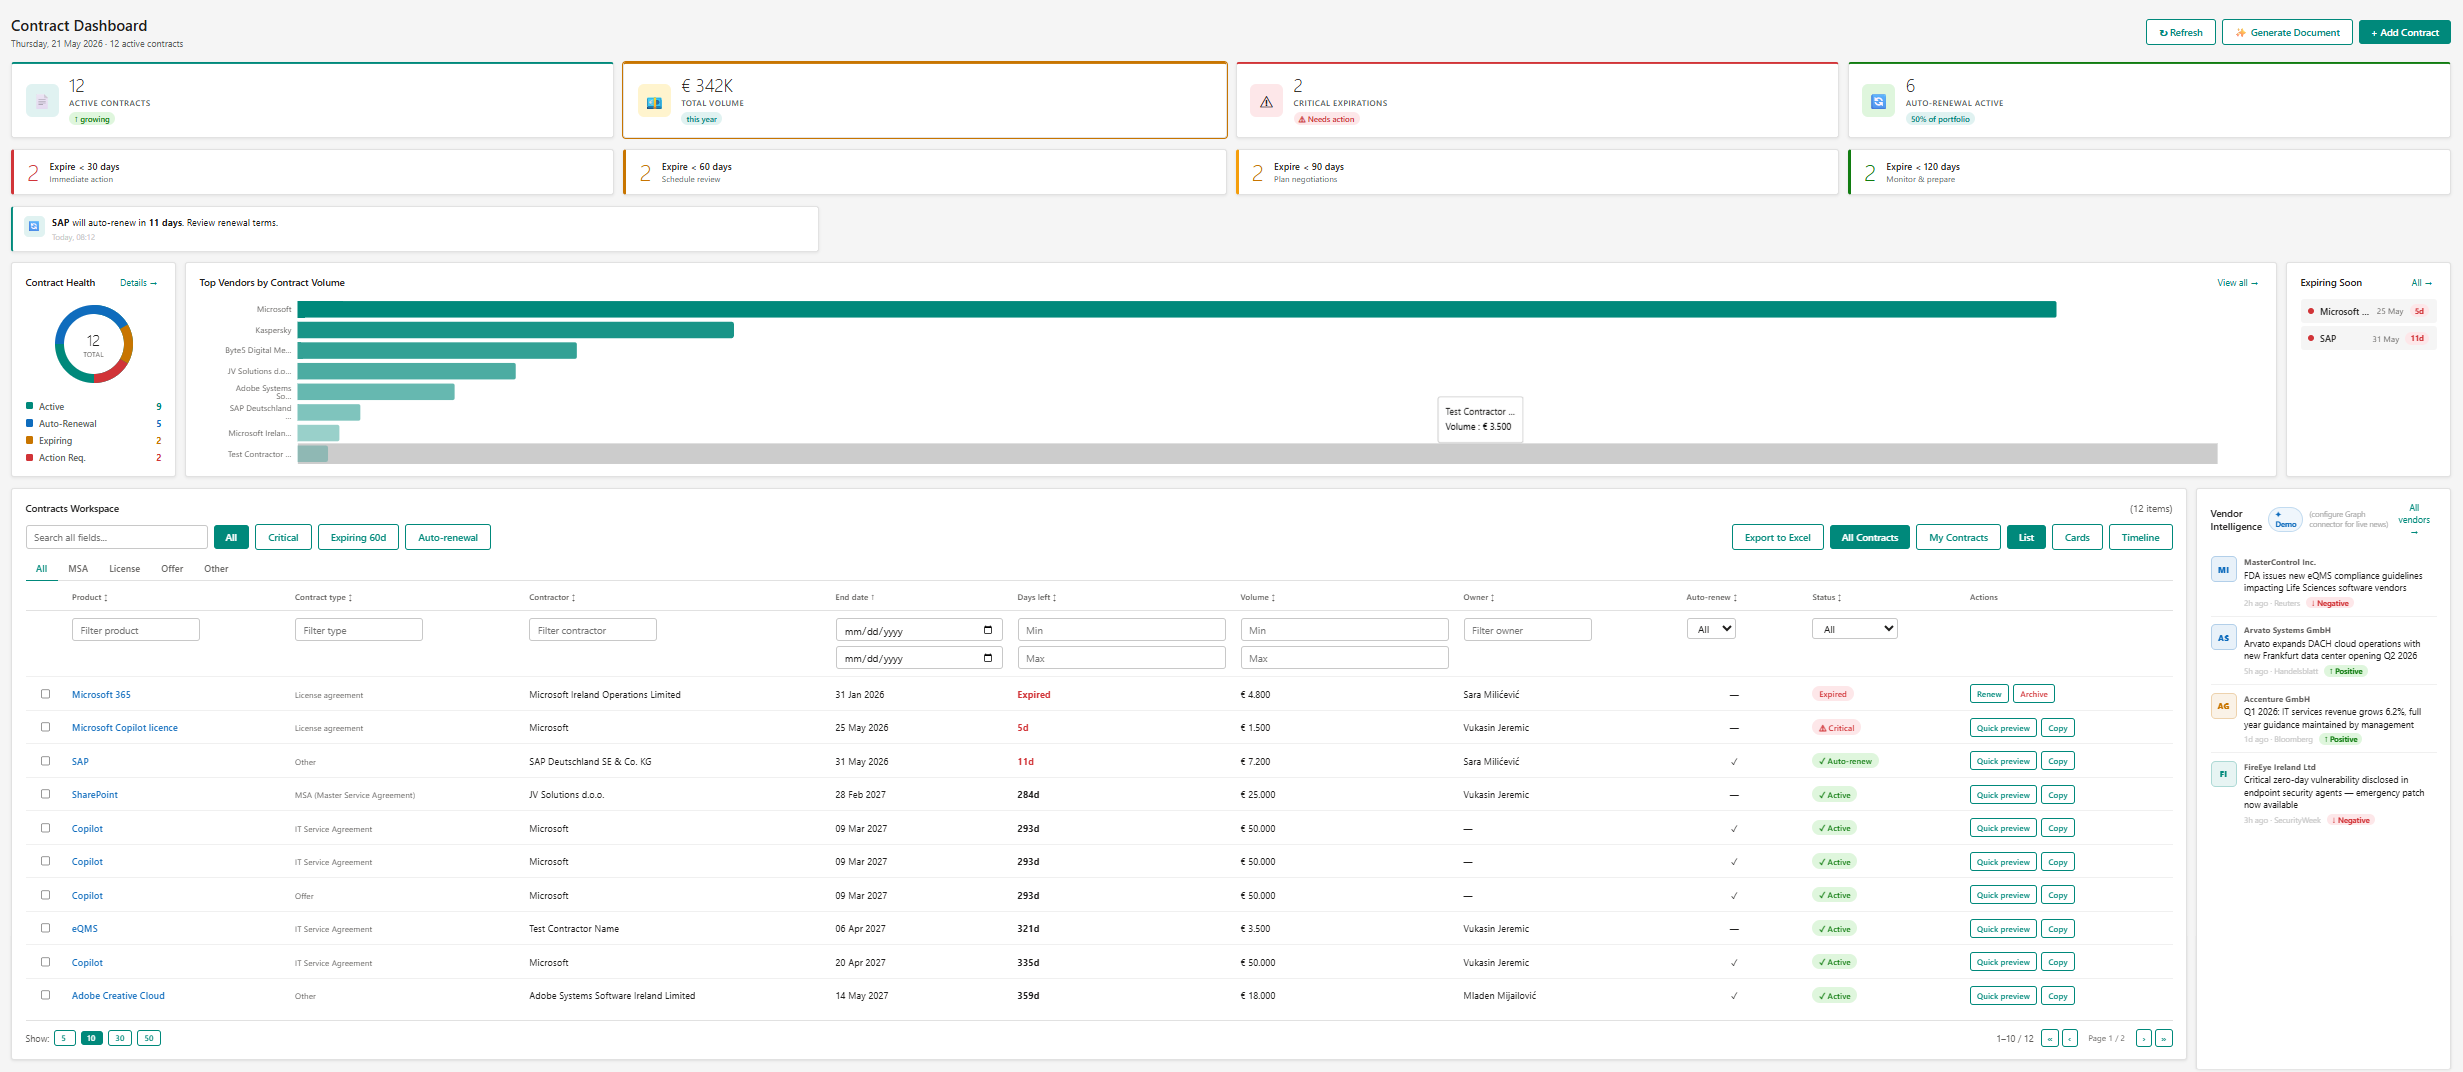
Task: Click the Filter contractor input
Action: pyautogui.click(x=592, y=630)
